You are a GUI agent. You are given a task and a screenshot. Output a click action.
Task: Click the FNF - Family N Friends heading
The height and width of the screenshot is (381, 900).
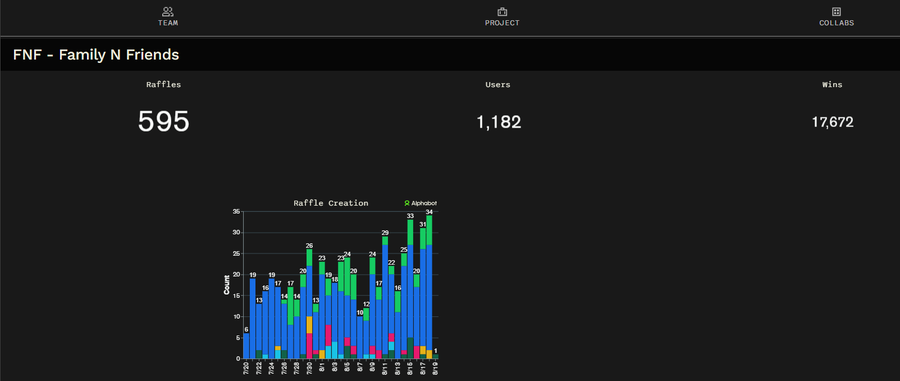(x=96, y=55)
